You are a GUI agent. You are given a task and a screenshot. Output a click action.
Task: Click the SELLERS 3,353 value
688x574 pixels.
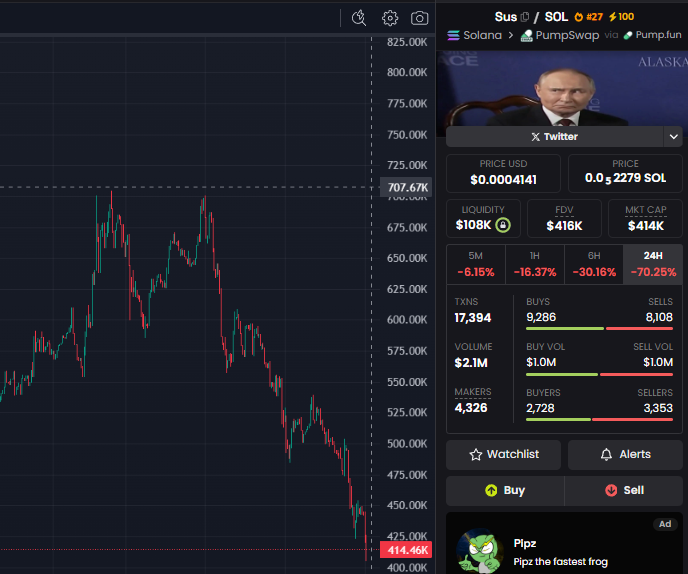coord(658,408)
